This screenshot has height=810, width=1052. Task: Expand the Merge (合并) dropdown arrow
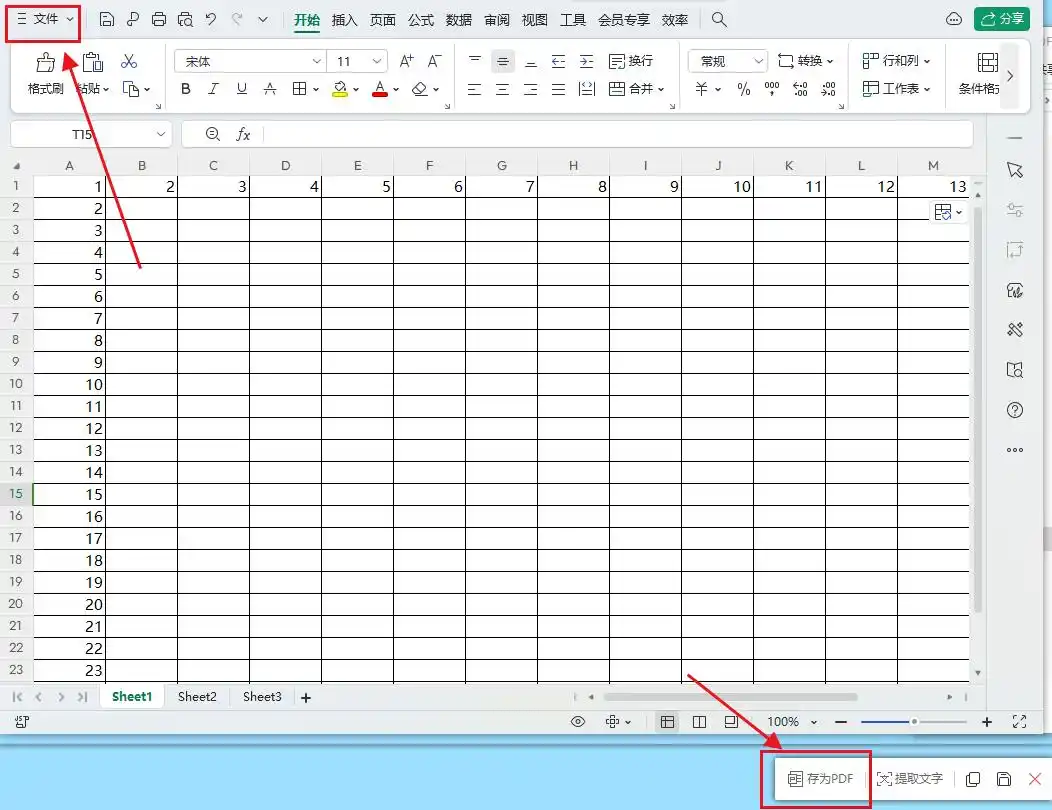pyautogui.click(x=661, y=89)
